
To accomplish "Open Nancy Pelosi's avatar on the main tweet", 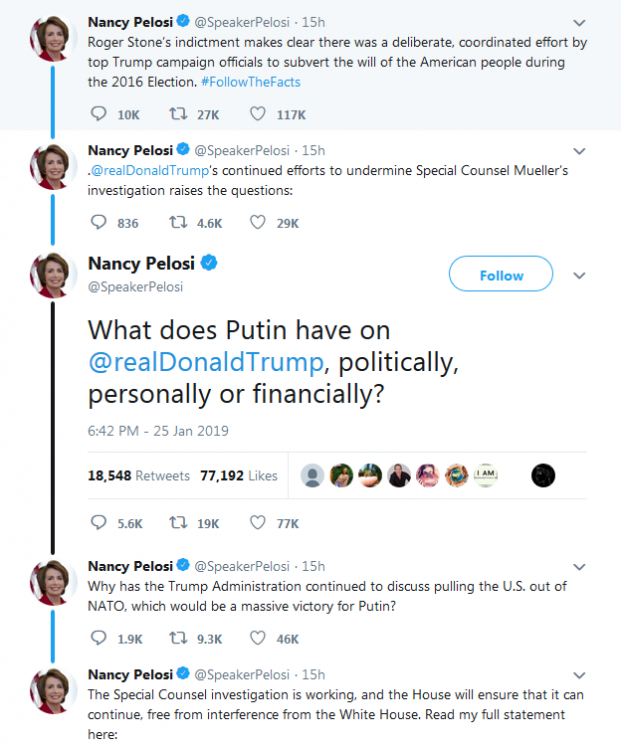I will point(52,276).
